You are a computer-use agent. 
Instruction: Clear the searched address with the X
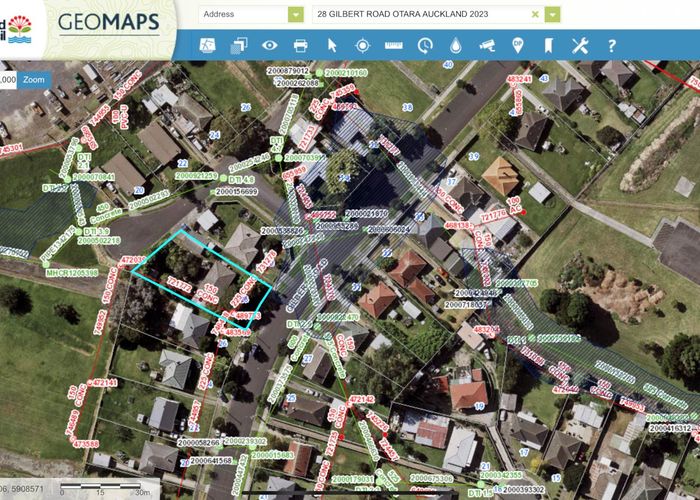[535, 14]
